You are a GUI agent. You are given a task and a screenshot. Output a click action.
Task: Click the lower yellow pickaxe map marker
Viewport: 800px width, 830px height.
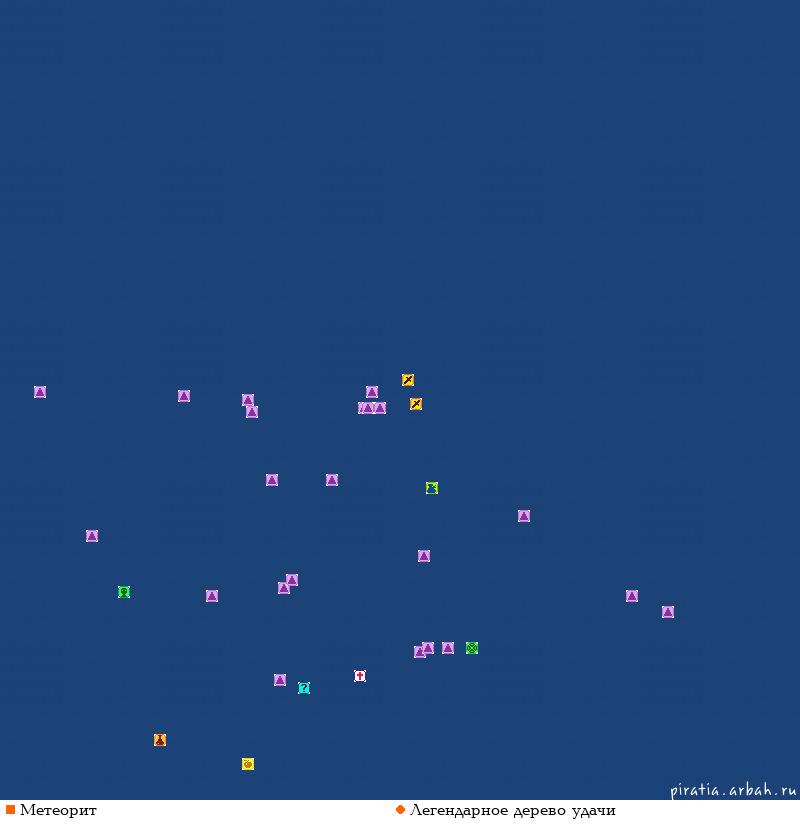pos(416,404)
